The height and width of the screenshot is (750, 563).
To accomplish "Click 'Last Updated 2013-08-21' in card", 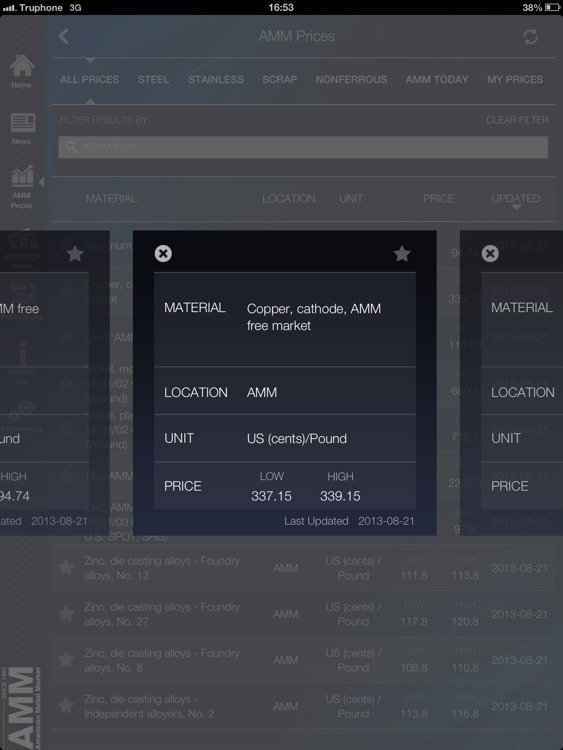I will coord(349,521).
